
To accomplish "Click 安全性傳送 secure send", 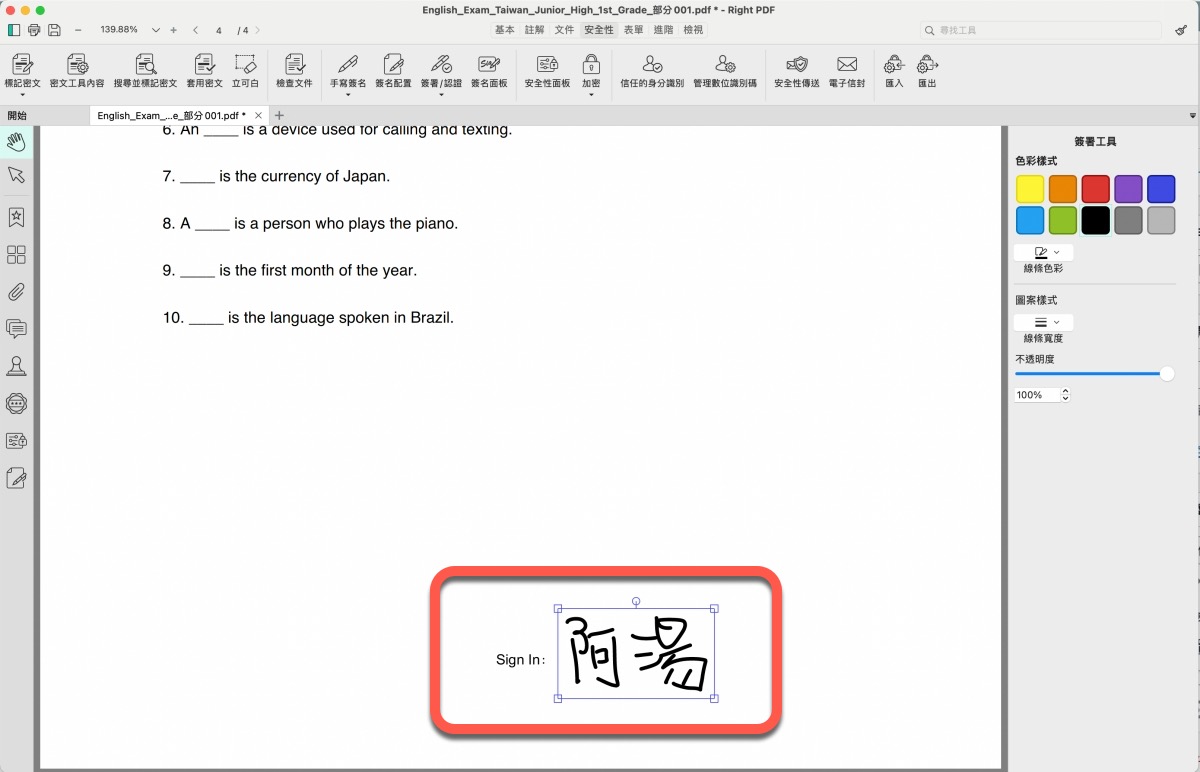I will [x=797, y=70].
